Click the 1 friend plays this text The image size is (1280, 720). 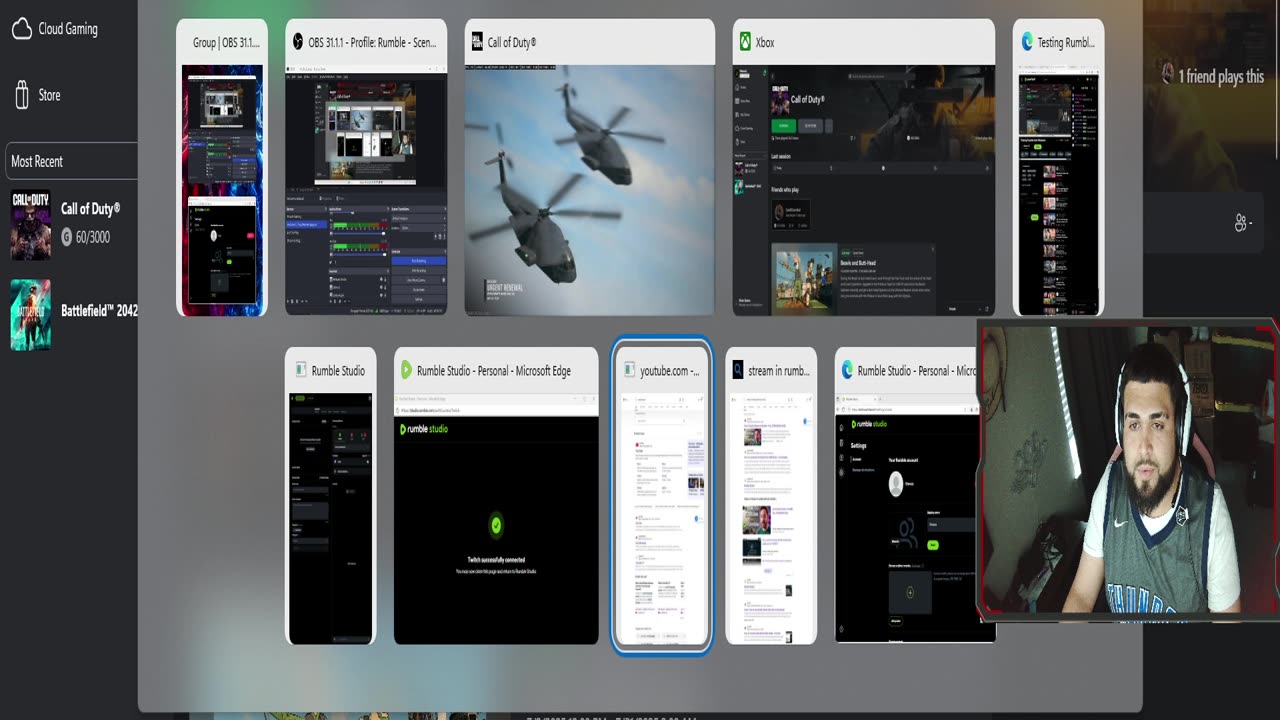(x=1221, y=76)
